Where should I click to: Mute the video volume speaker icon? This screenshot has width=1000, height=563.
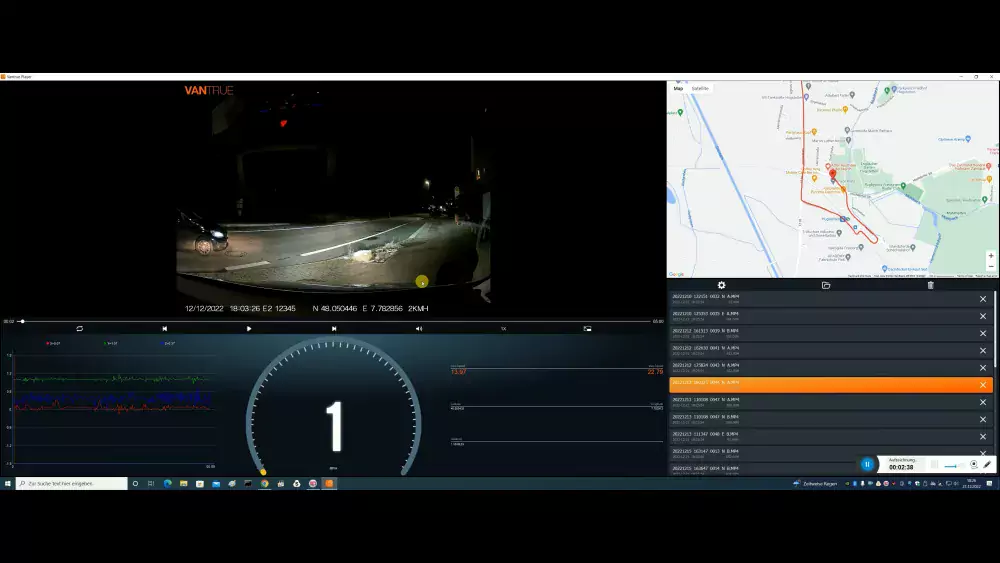[419, 329]
